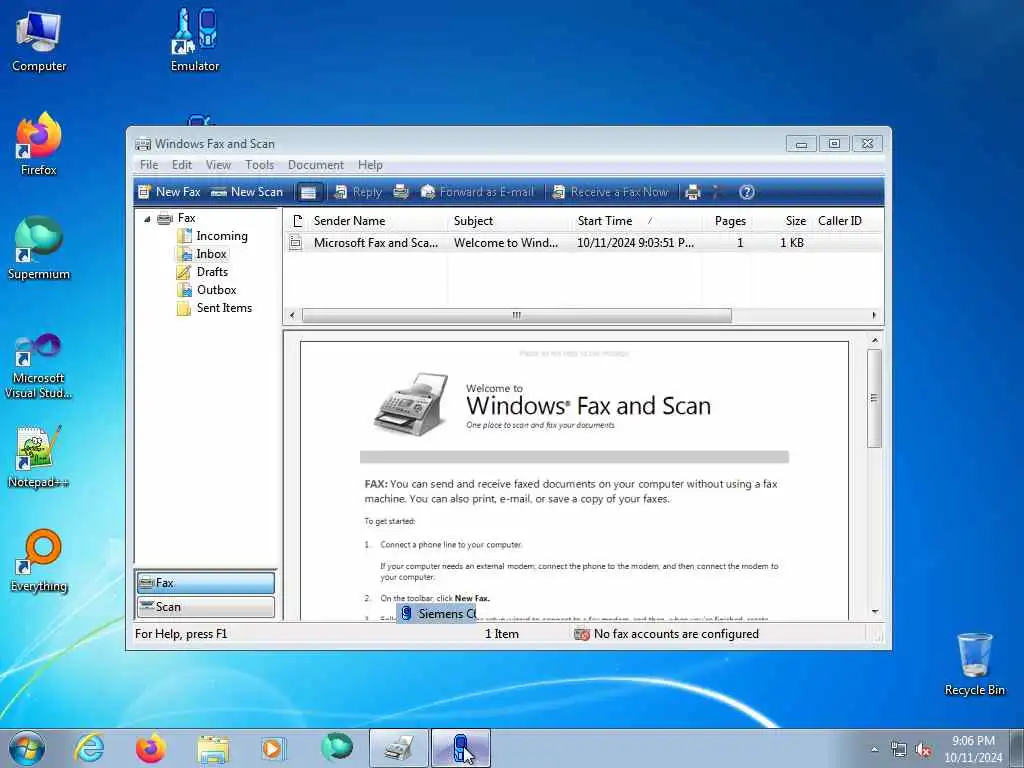Viewport: 1024px width, 768px height.
Task: Open the View menu
Action: coord(218,165)
